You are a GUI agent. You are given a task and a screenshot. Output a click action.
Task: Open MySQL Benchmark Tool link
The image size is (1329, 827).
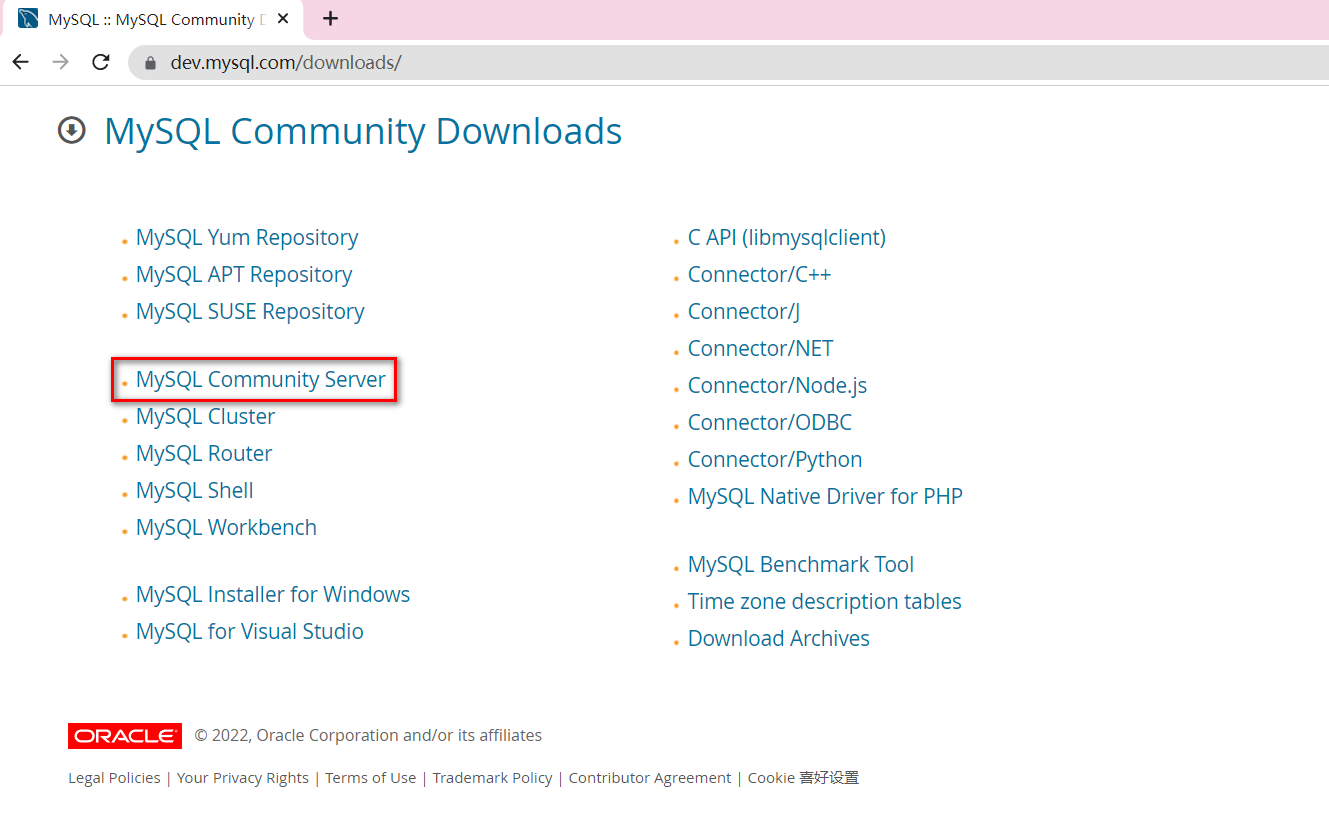click(801, 565)
